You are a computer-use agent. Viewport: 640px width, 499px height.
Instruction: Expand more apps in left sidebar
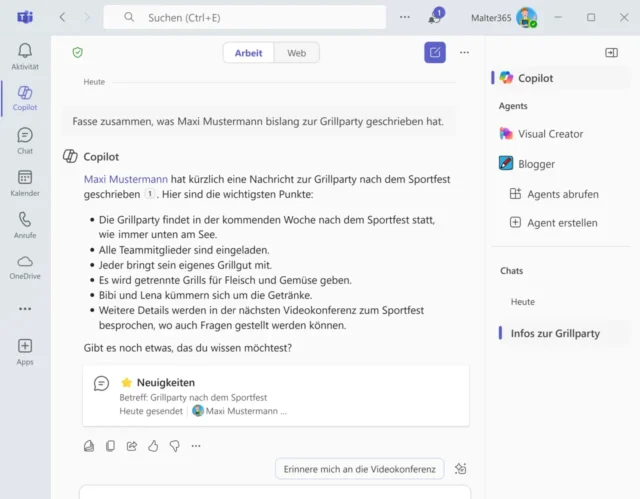pos(25,309)
